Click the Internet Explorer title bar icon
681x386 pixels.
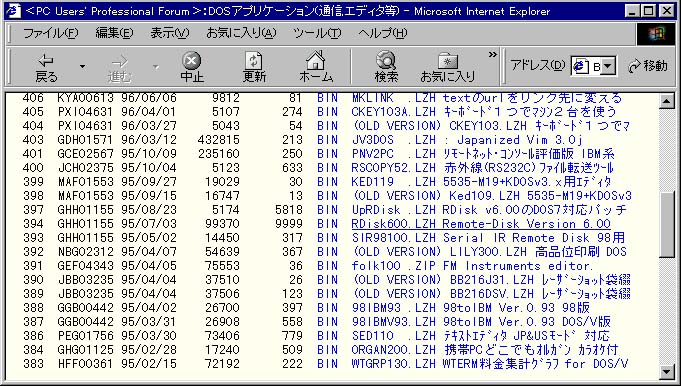13,10
